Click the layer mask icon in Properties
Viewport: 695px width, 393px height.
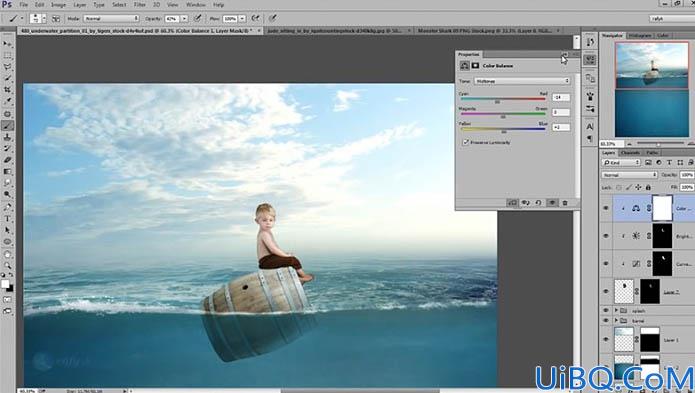(475, 66)
